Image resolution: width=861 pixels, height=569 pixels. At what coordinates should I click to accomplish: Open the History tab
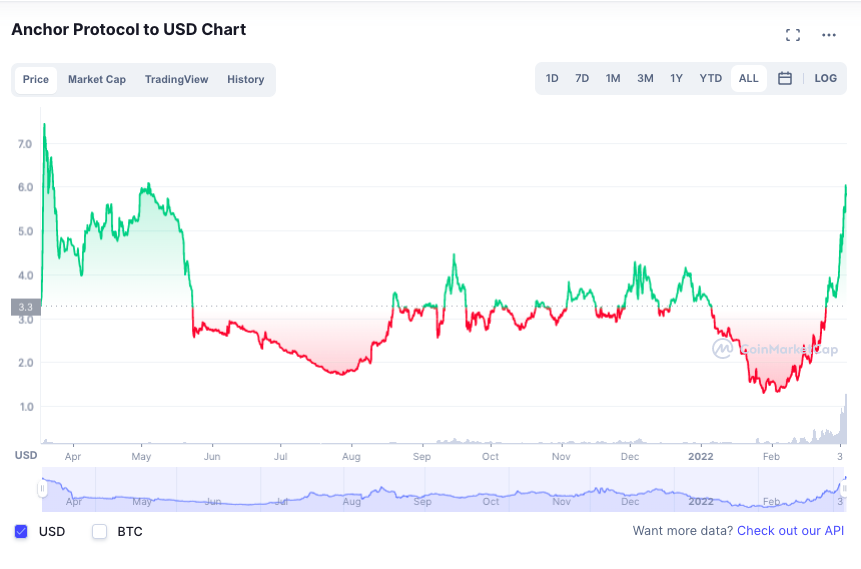coord(245,80)
